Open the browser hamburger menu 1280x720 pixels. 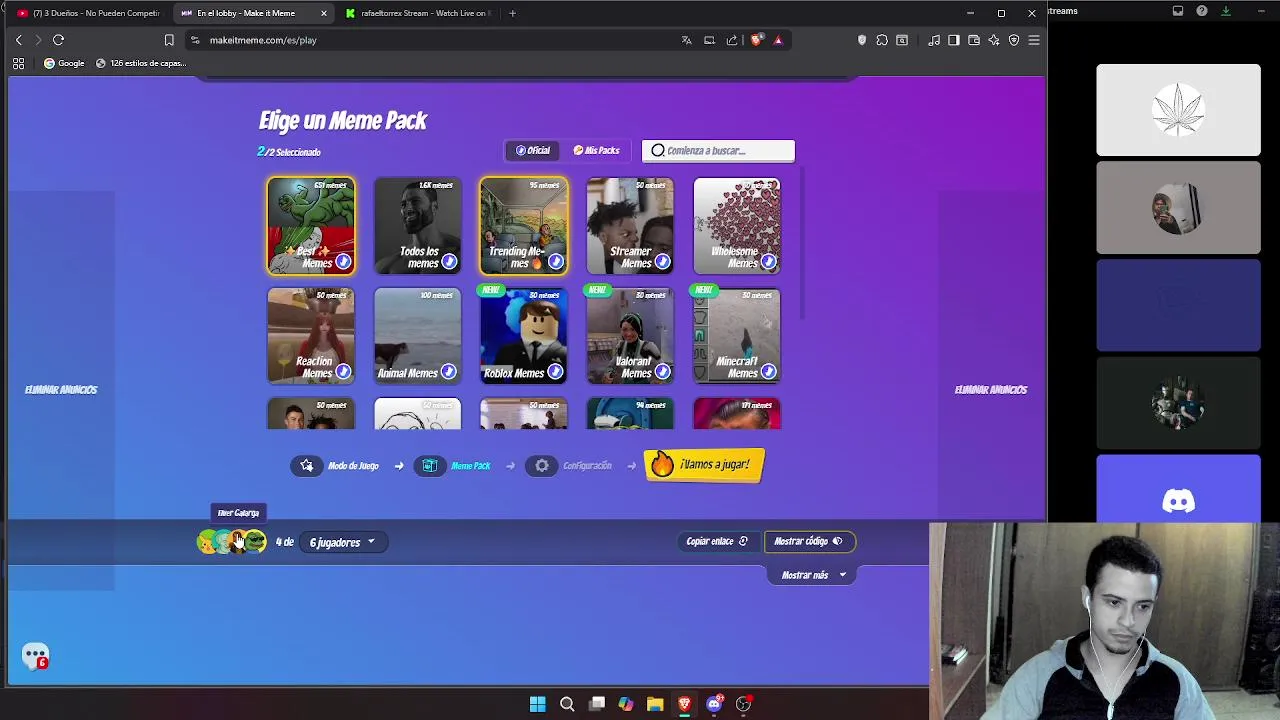point(1034,40)
